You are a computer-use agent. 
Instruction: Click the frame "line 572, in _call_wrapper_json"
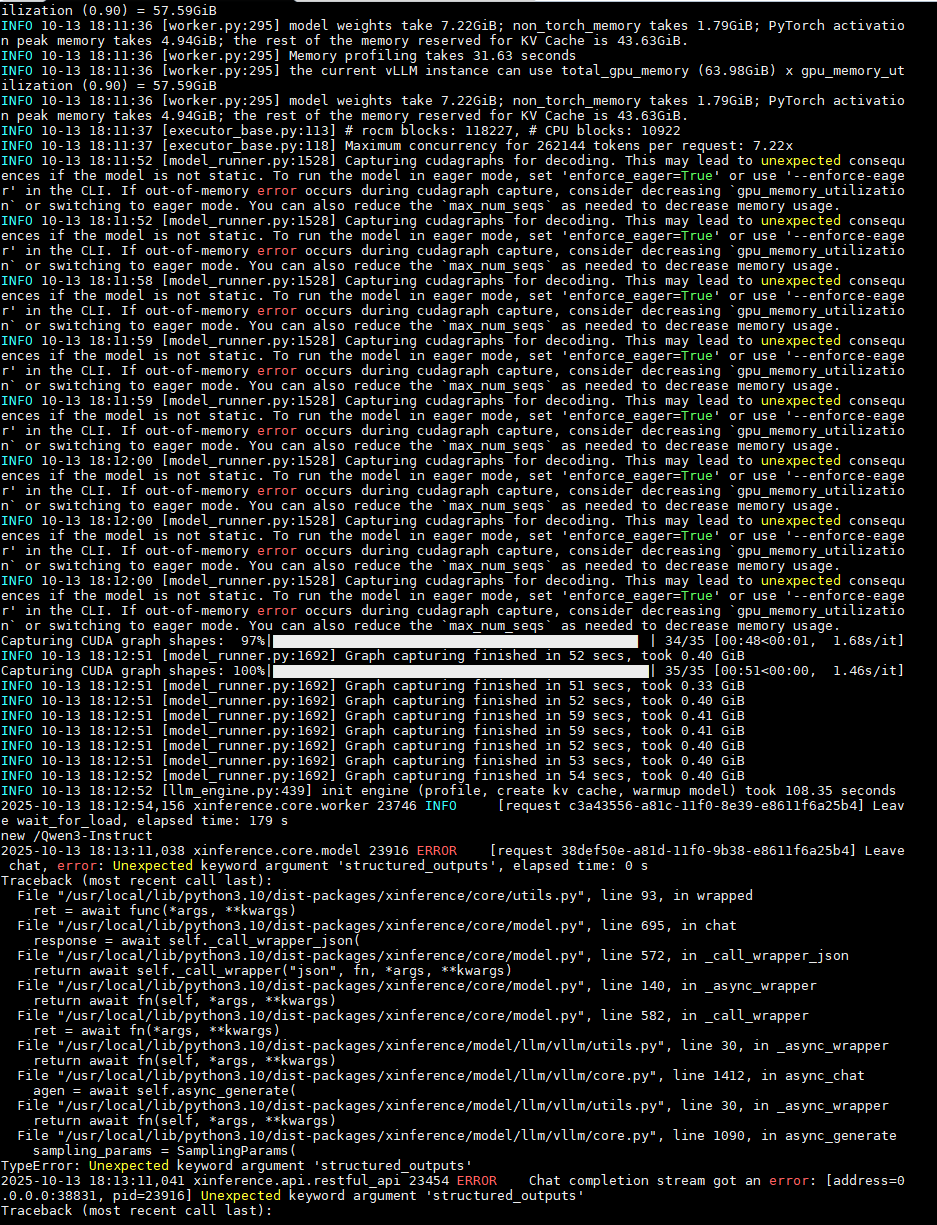pyautogui.click(x=725, y=956)
